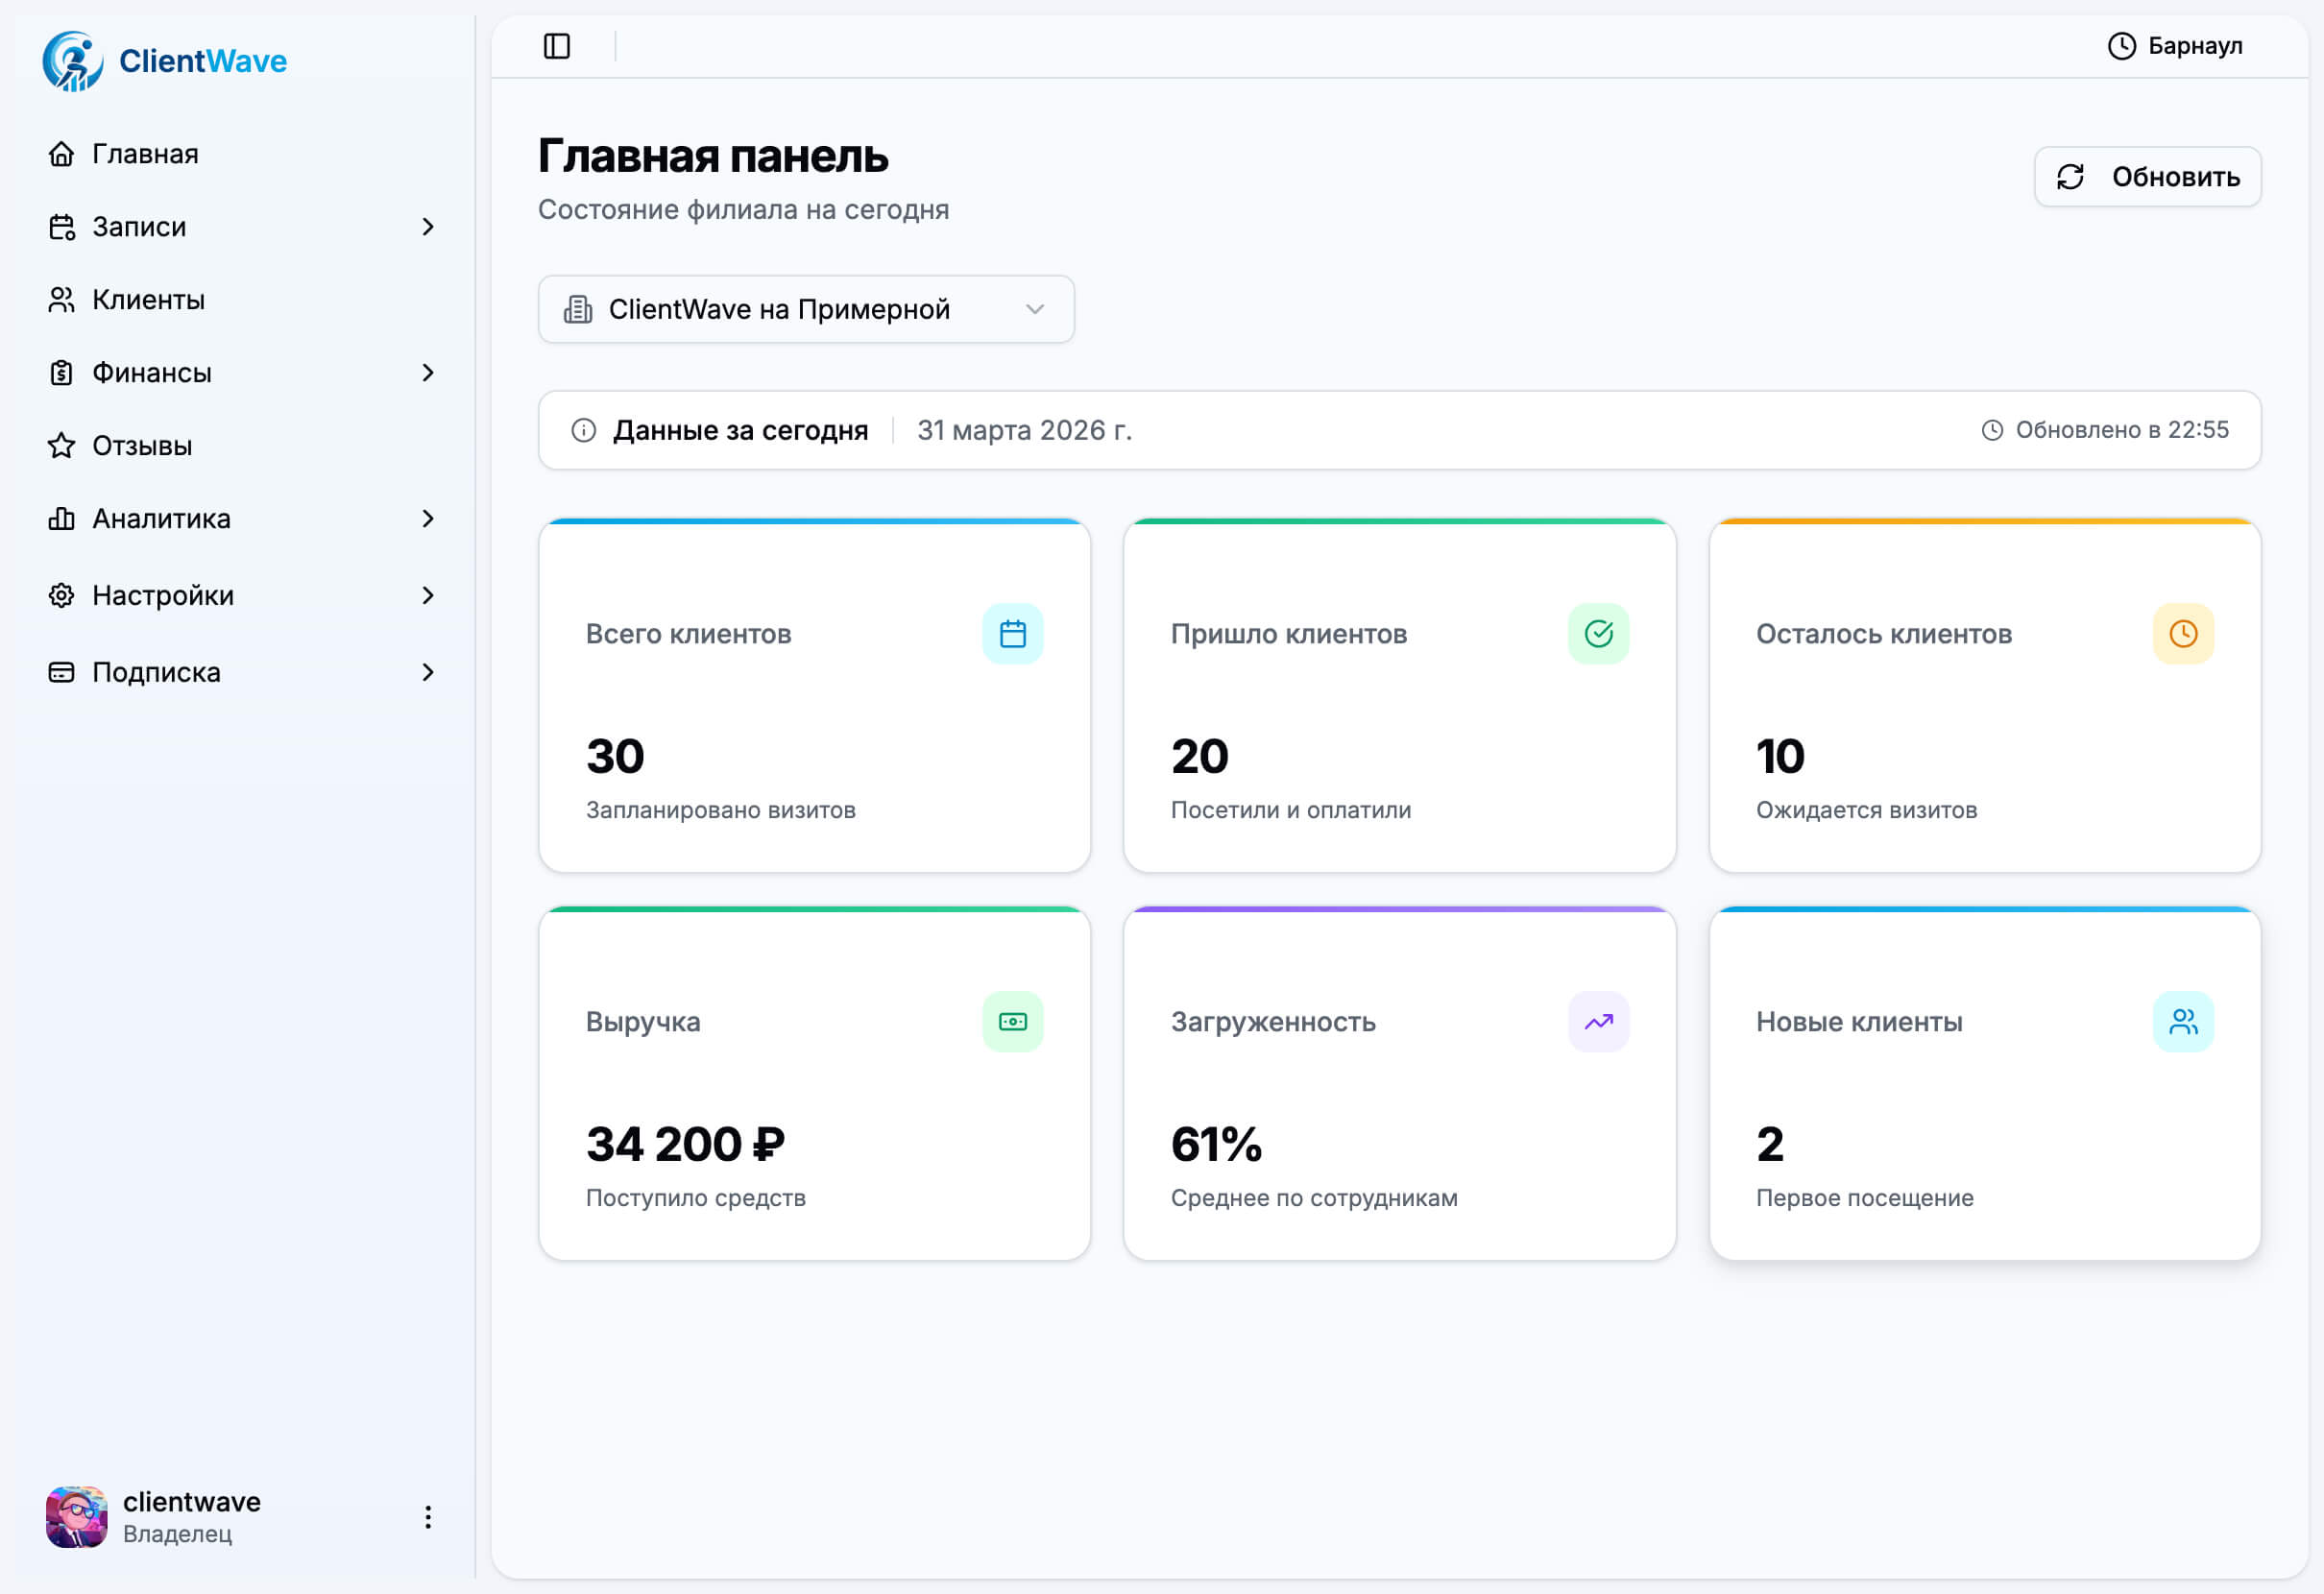Open the ClientWave на Примерной branch dropdown
Viewport: 2324px width, 1594px height.
coord(806,309)
